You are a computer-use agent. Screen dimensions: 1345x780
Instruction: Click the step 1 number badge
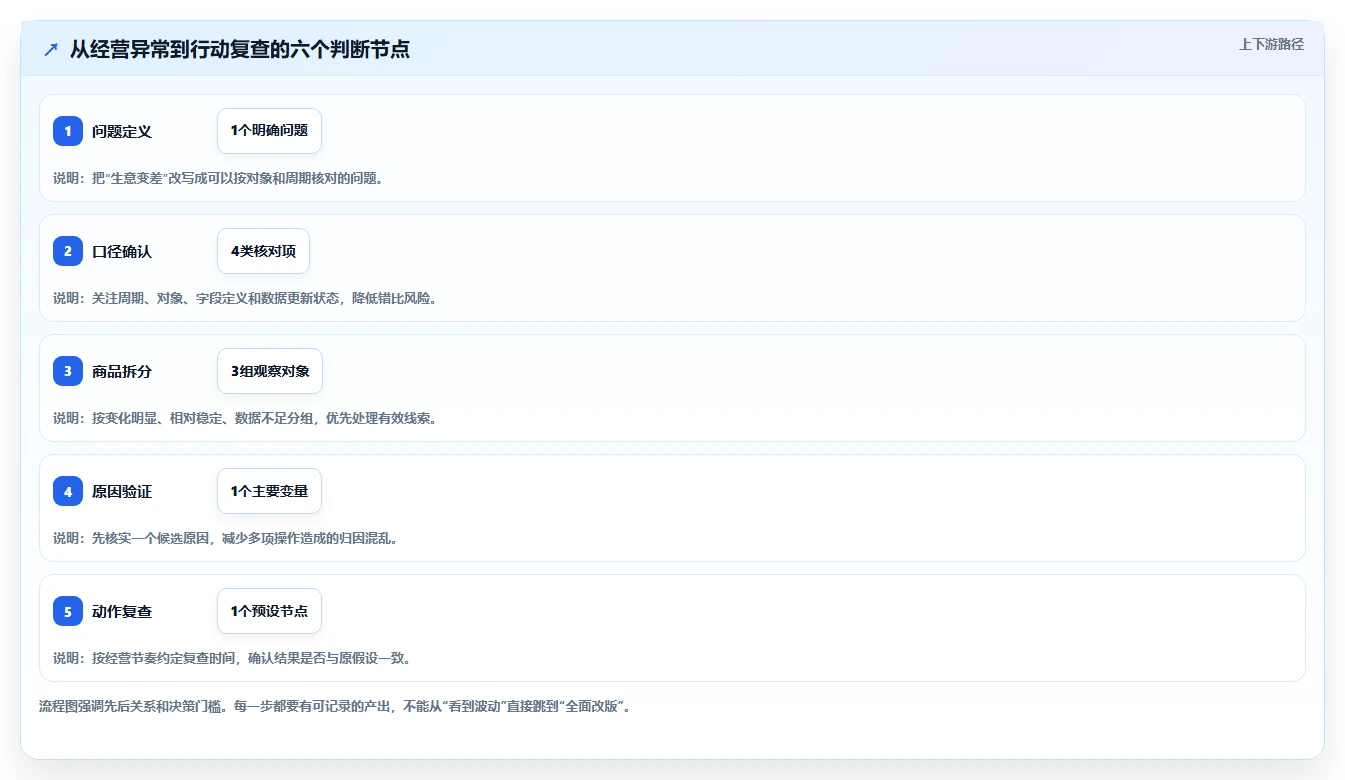[68, 131]
